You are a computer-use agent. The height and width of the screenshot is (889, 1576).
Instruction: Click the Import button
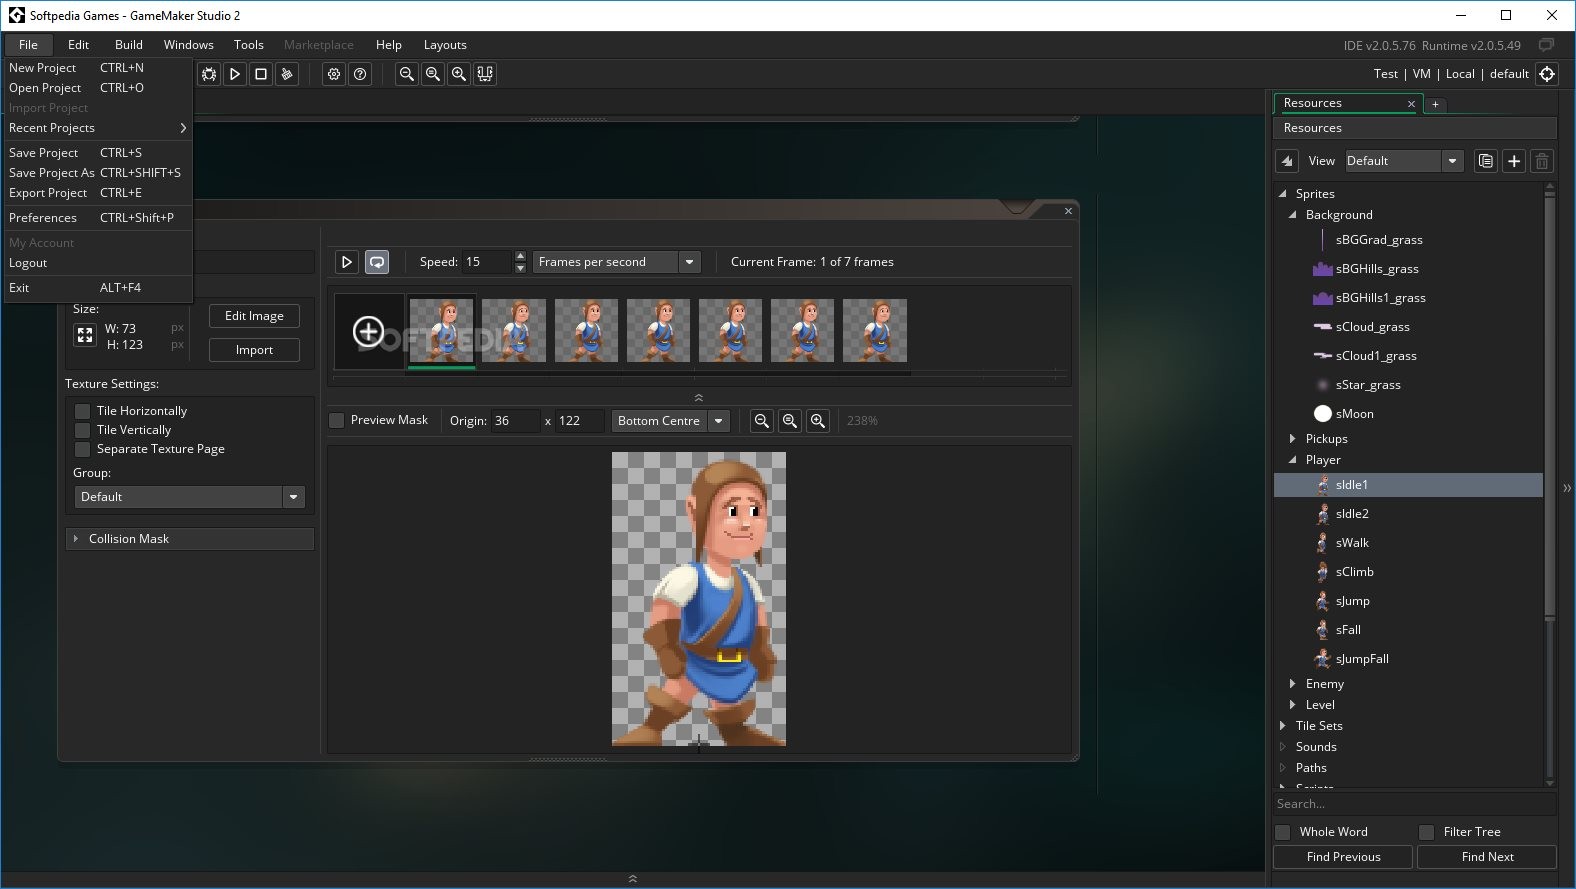tap(254, 350)
